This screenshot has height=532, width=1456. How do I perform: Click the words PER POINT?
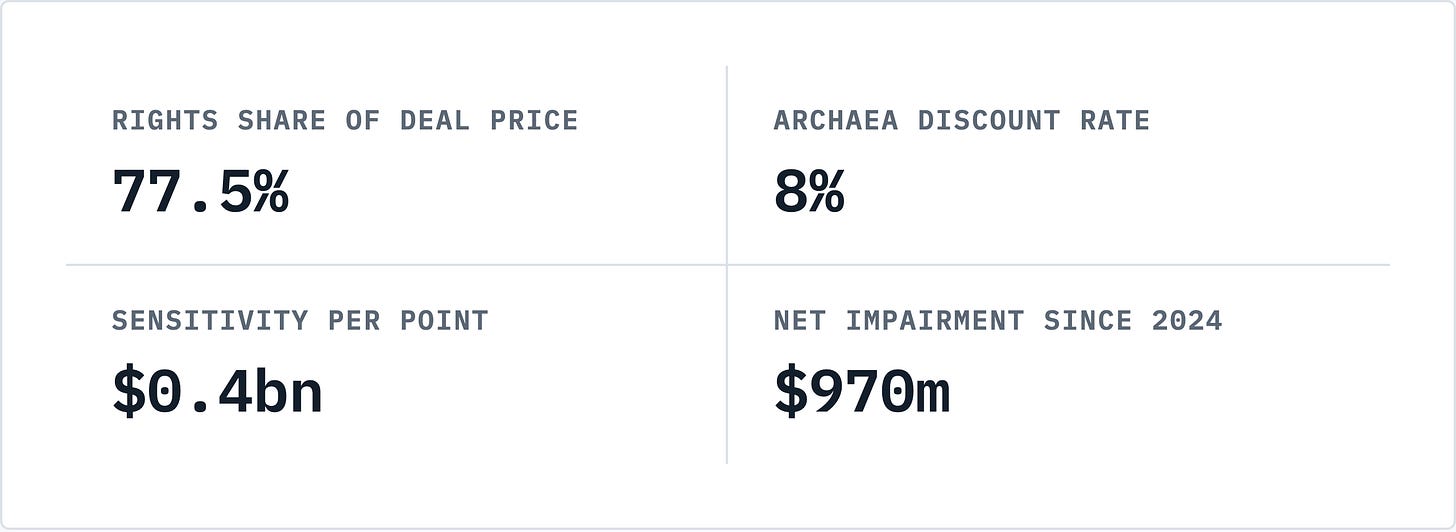coord(408,321)
